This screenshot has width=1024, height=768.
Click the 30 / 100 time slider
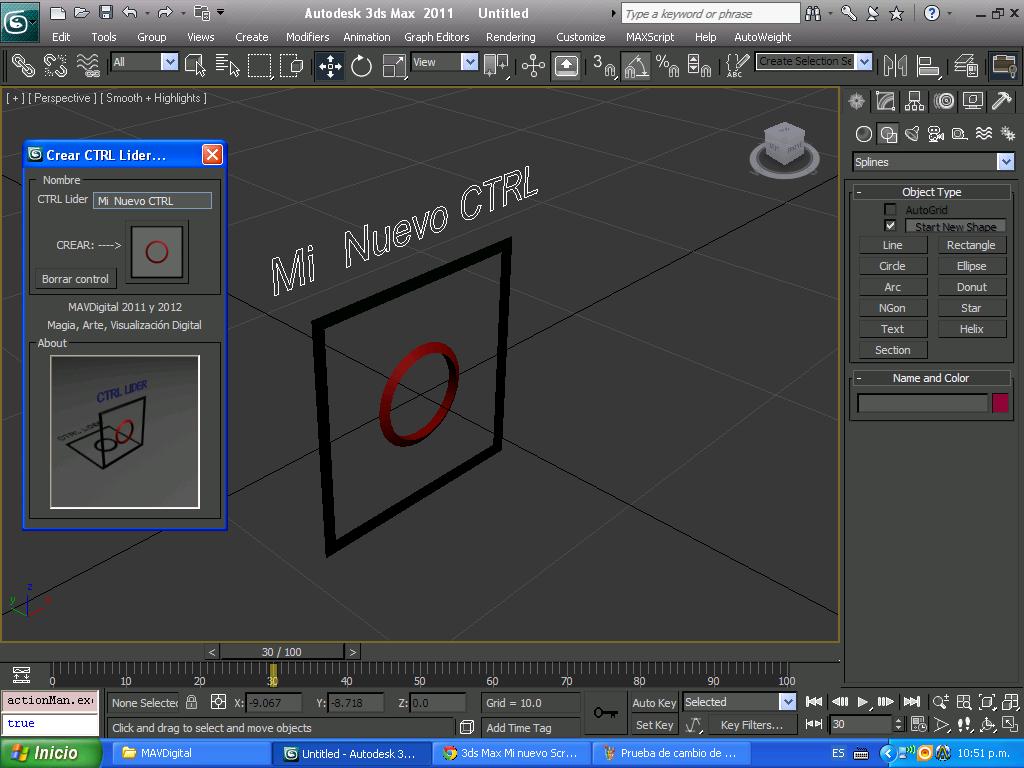click(281, 652)
